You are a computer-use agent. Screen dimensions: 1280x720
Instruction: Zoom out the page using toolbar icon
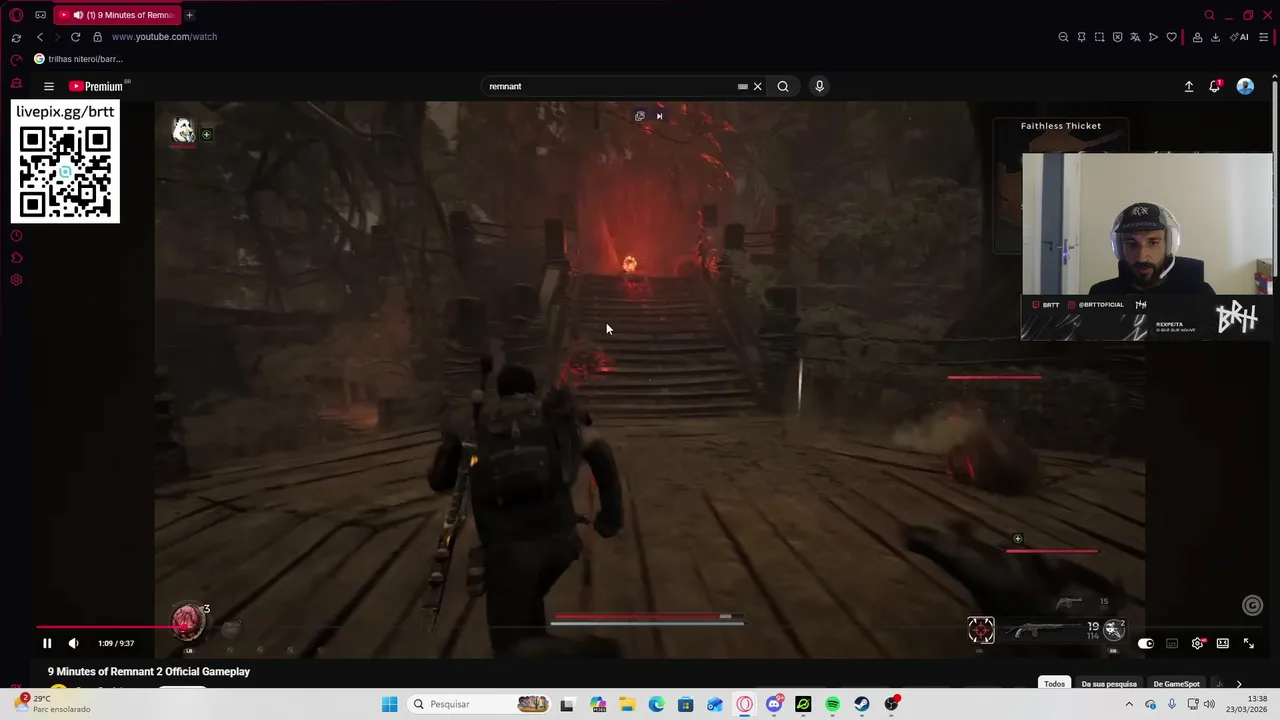tap(1063, 37)
